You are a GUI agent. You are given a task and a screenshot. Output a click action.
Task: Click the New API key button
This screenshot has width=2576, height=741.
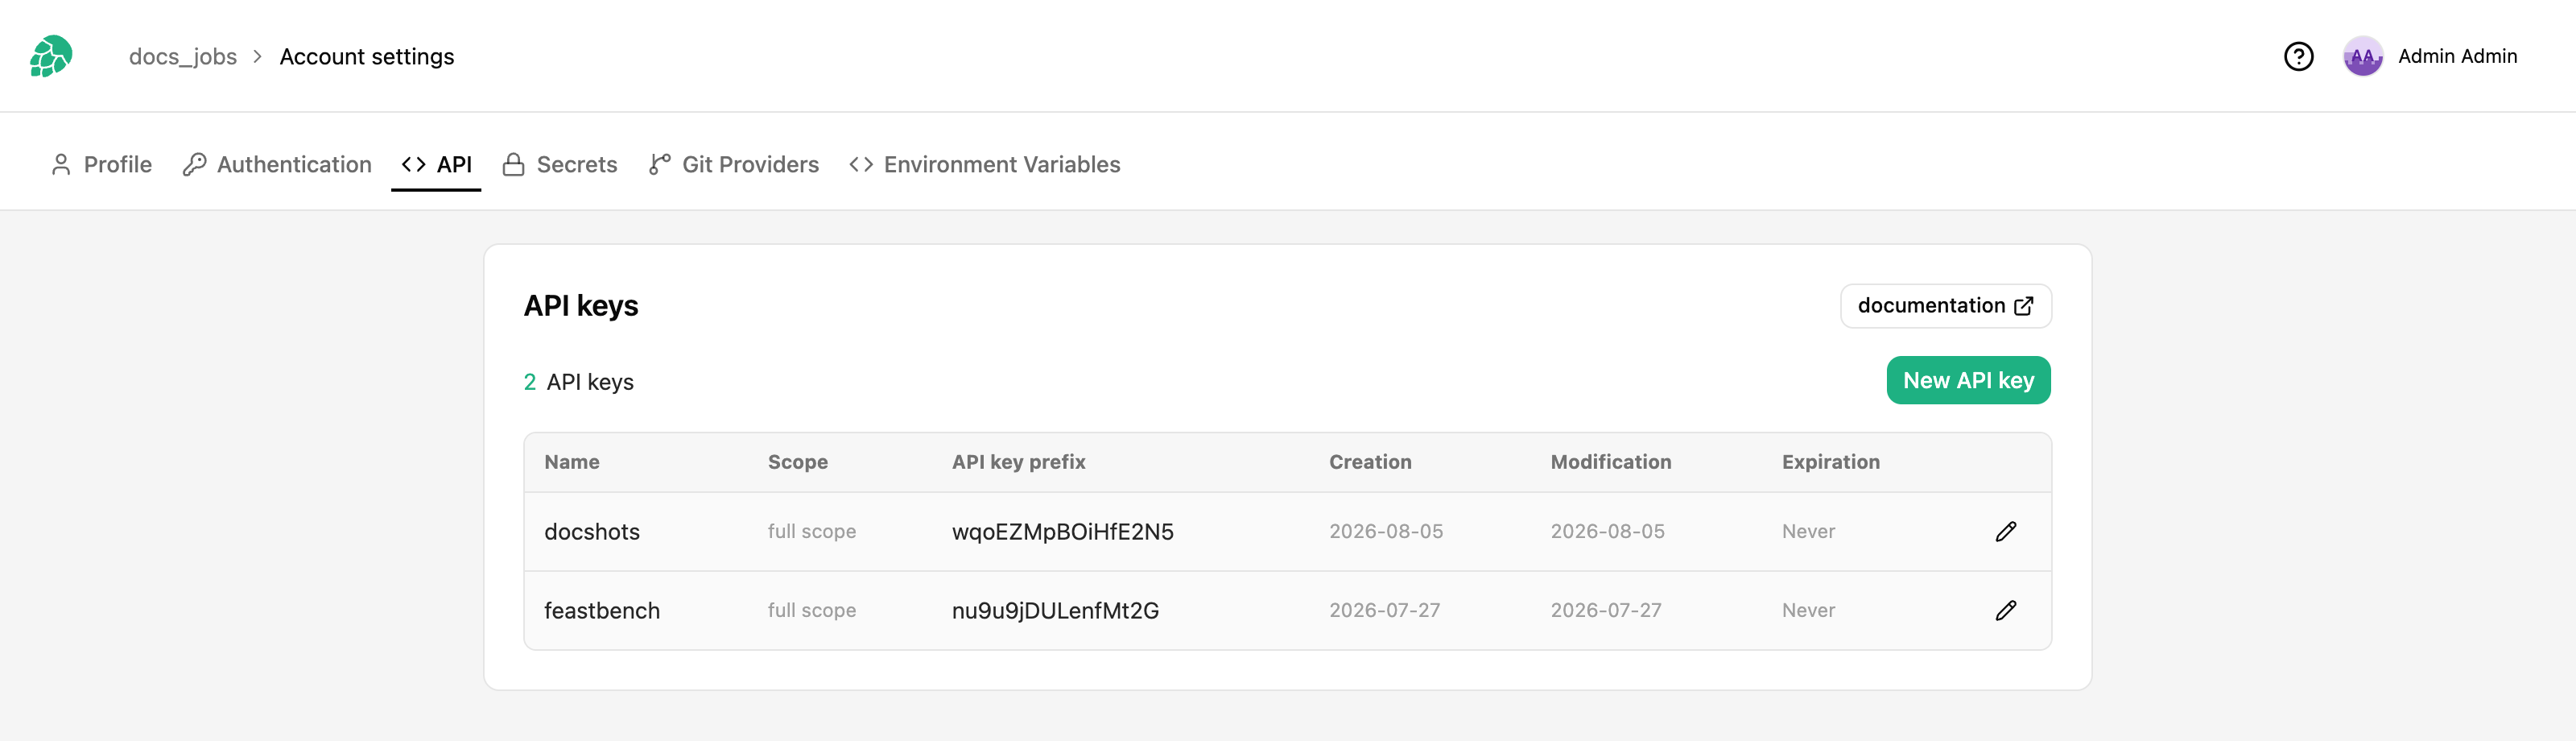click(1968, 380)
